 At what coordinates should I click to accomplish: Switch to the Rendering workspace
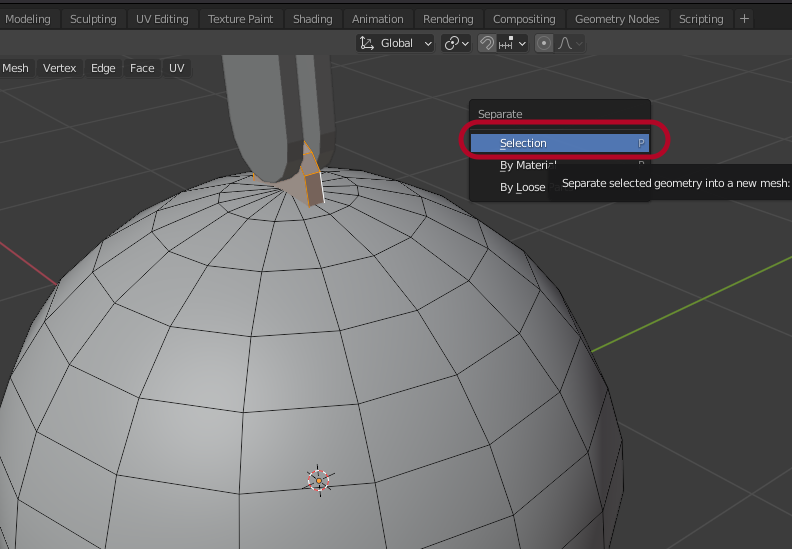coord(449,19)
